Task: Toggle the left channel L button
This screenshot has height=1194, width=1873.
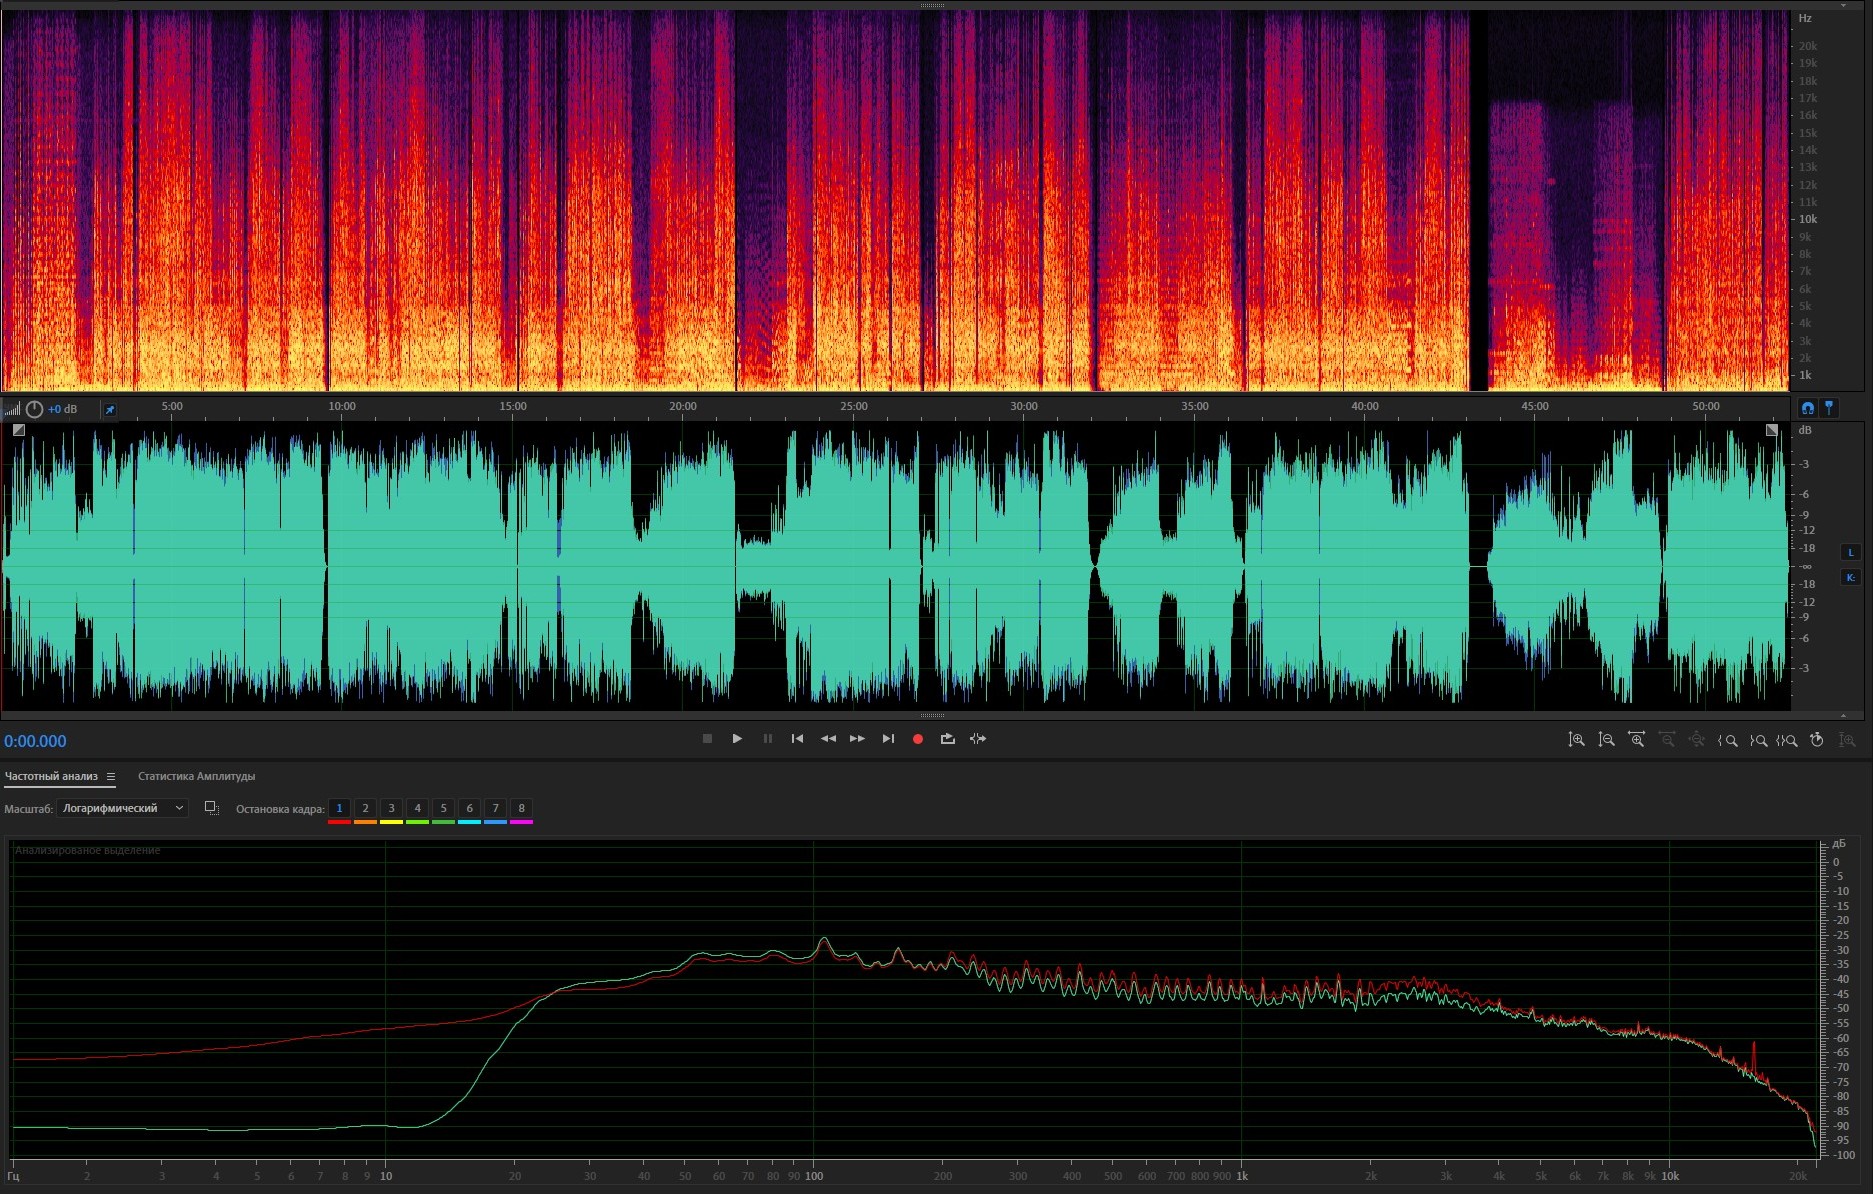Action: click(1850, 552)
